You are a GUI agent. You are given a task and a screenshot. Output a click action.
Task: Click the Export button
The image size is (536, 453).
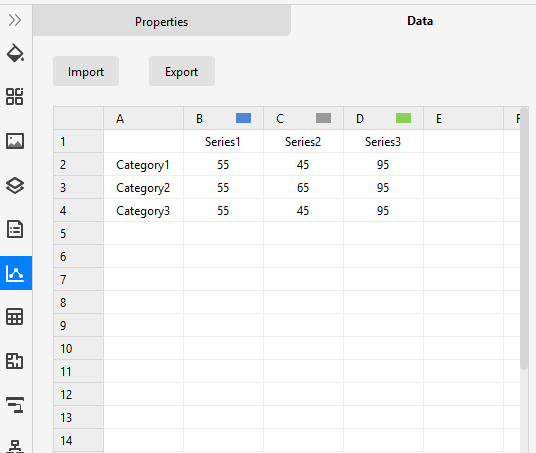pos(182,71)
